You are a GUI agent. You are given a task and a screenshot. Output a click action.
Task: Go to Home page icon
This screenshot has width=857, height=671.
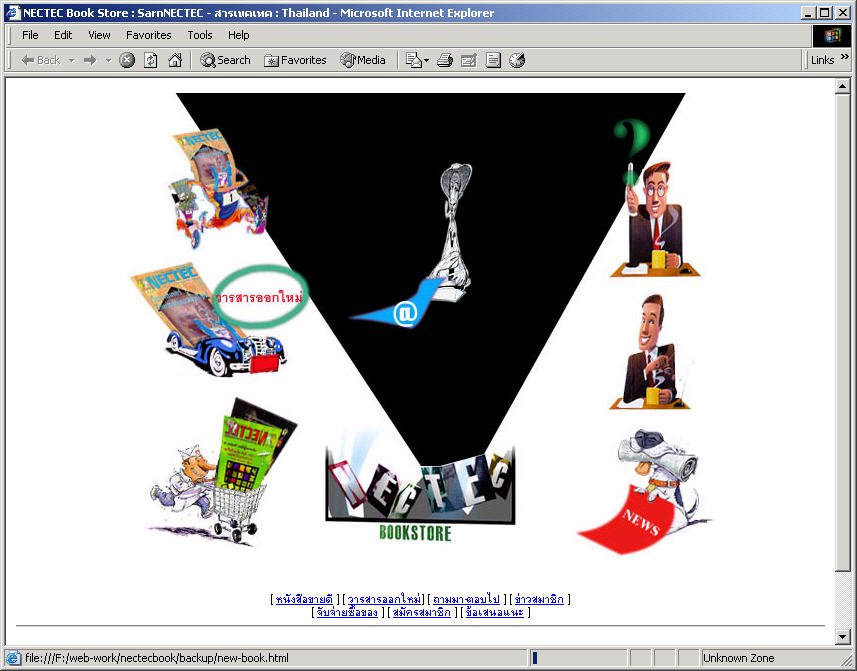click(175, 60)
